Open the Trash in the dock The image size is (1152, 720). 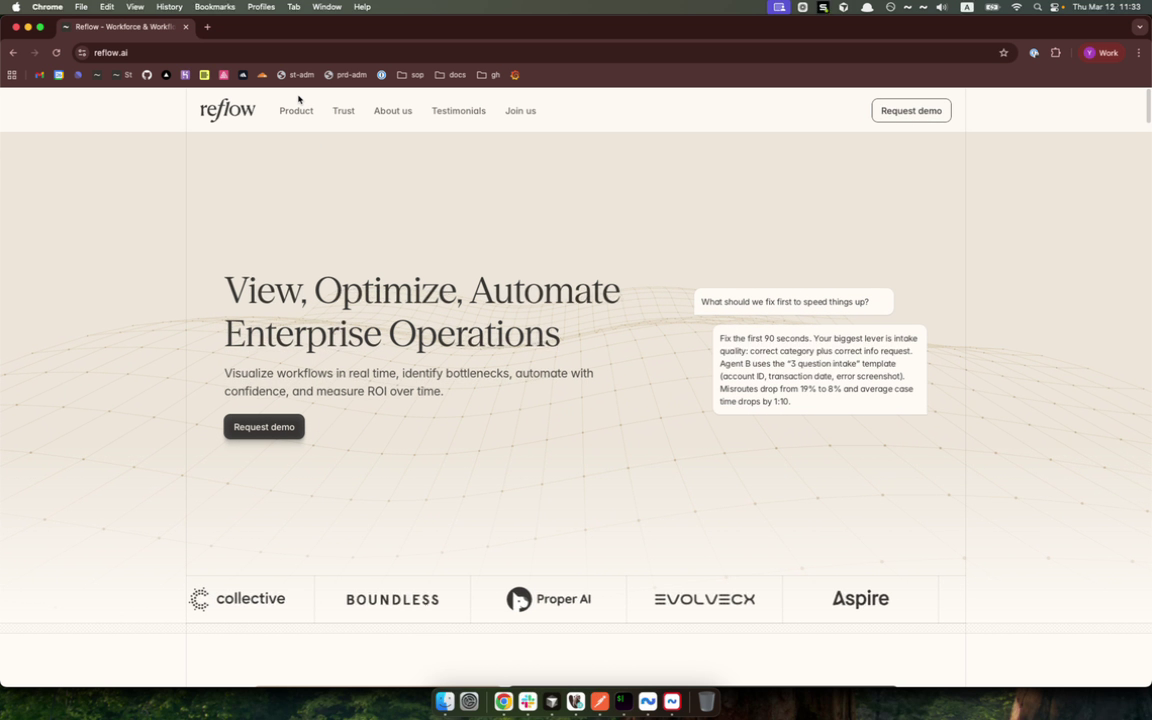point(706,702)
